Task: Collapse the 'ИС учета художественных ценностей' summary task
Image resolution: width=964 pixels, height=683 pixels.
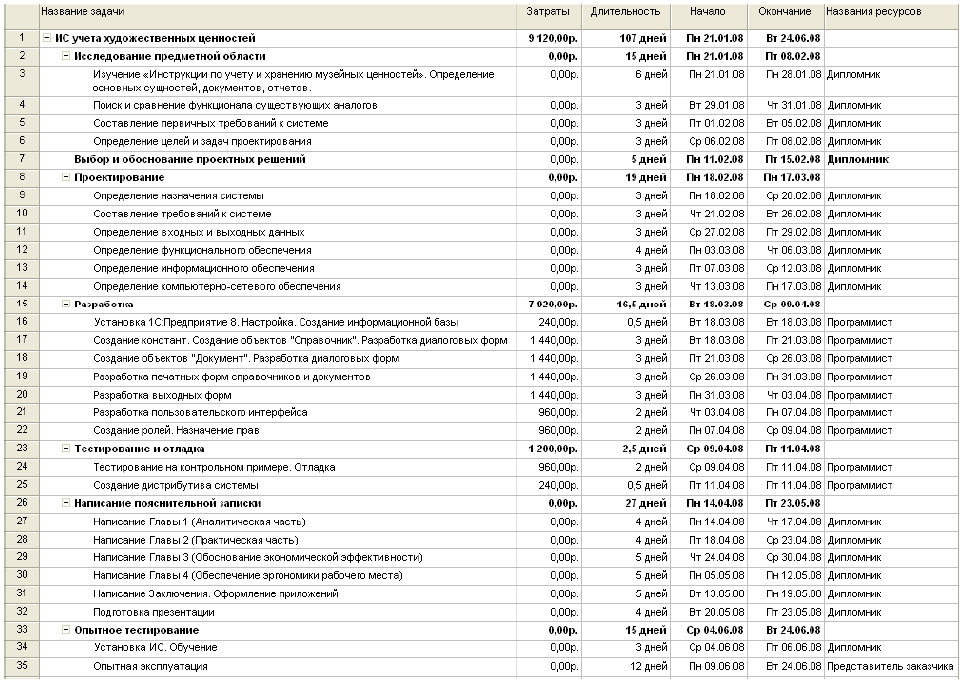Action: click(47, 38)
